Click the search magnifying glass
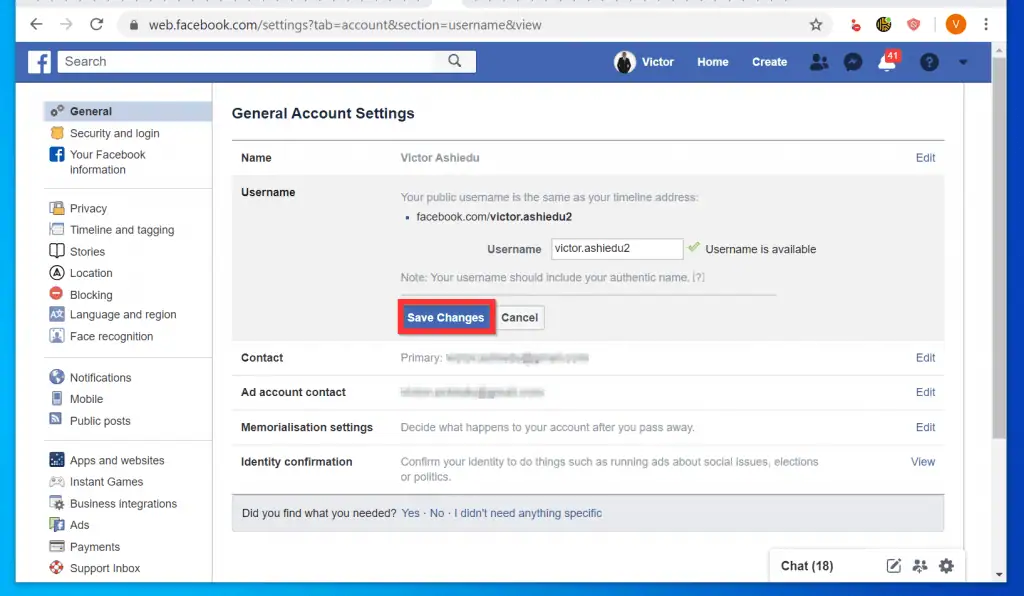Screen dimensions: 1024x596 (455, 61)
